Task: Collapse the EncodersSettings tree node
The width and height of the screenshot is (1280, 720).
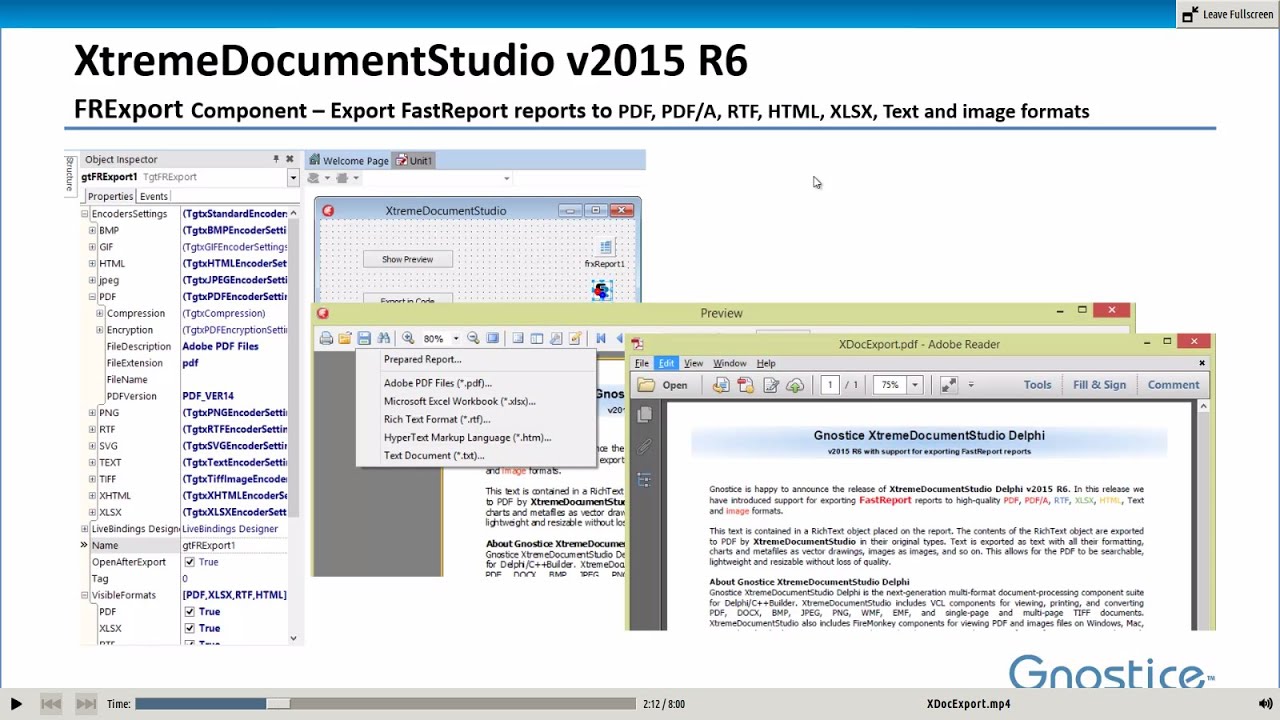Action: (x=84, y=214)
